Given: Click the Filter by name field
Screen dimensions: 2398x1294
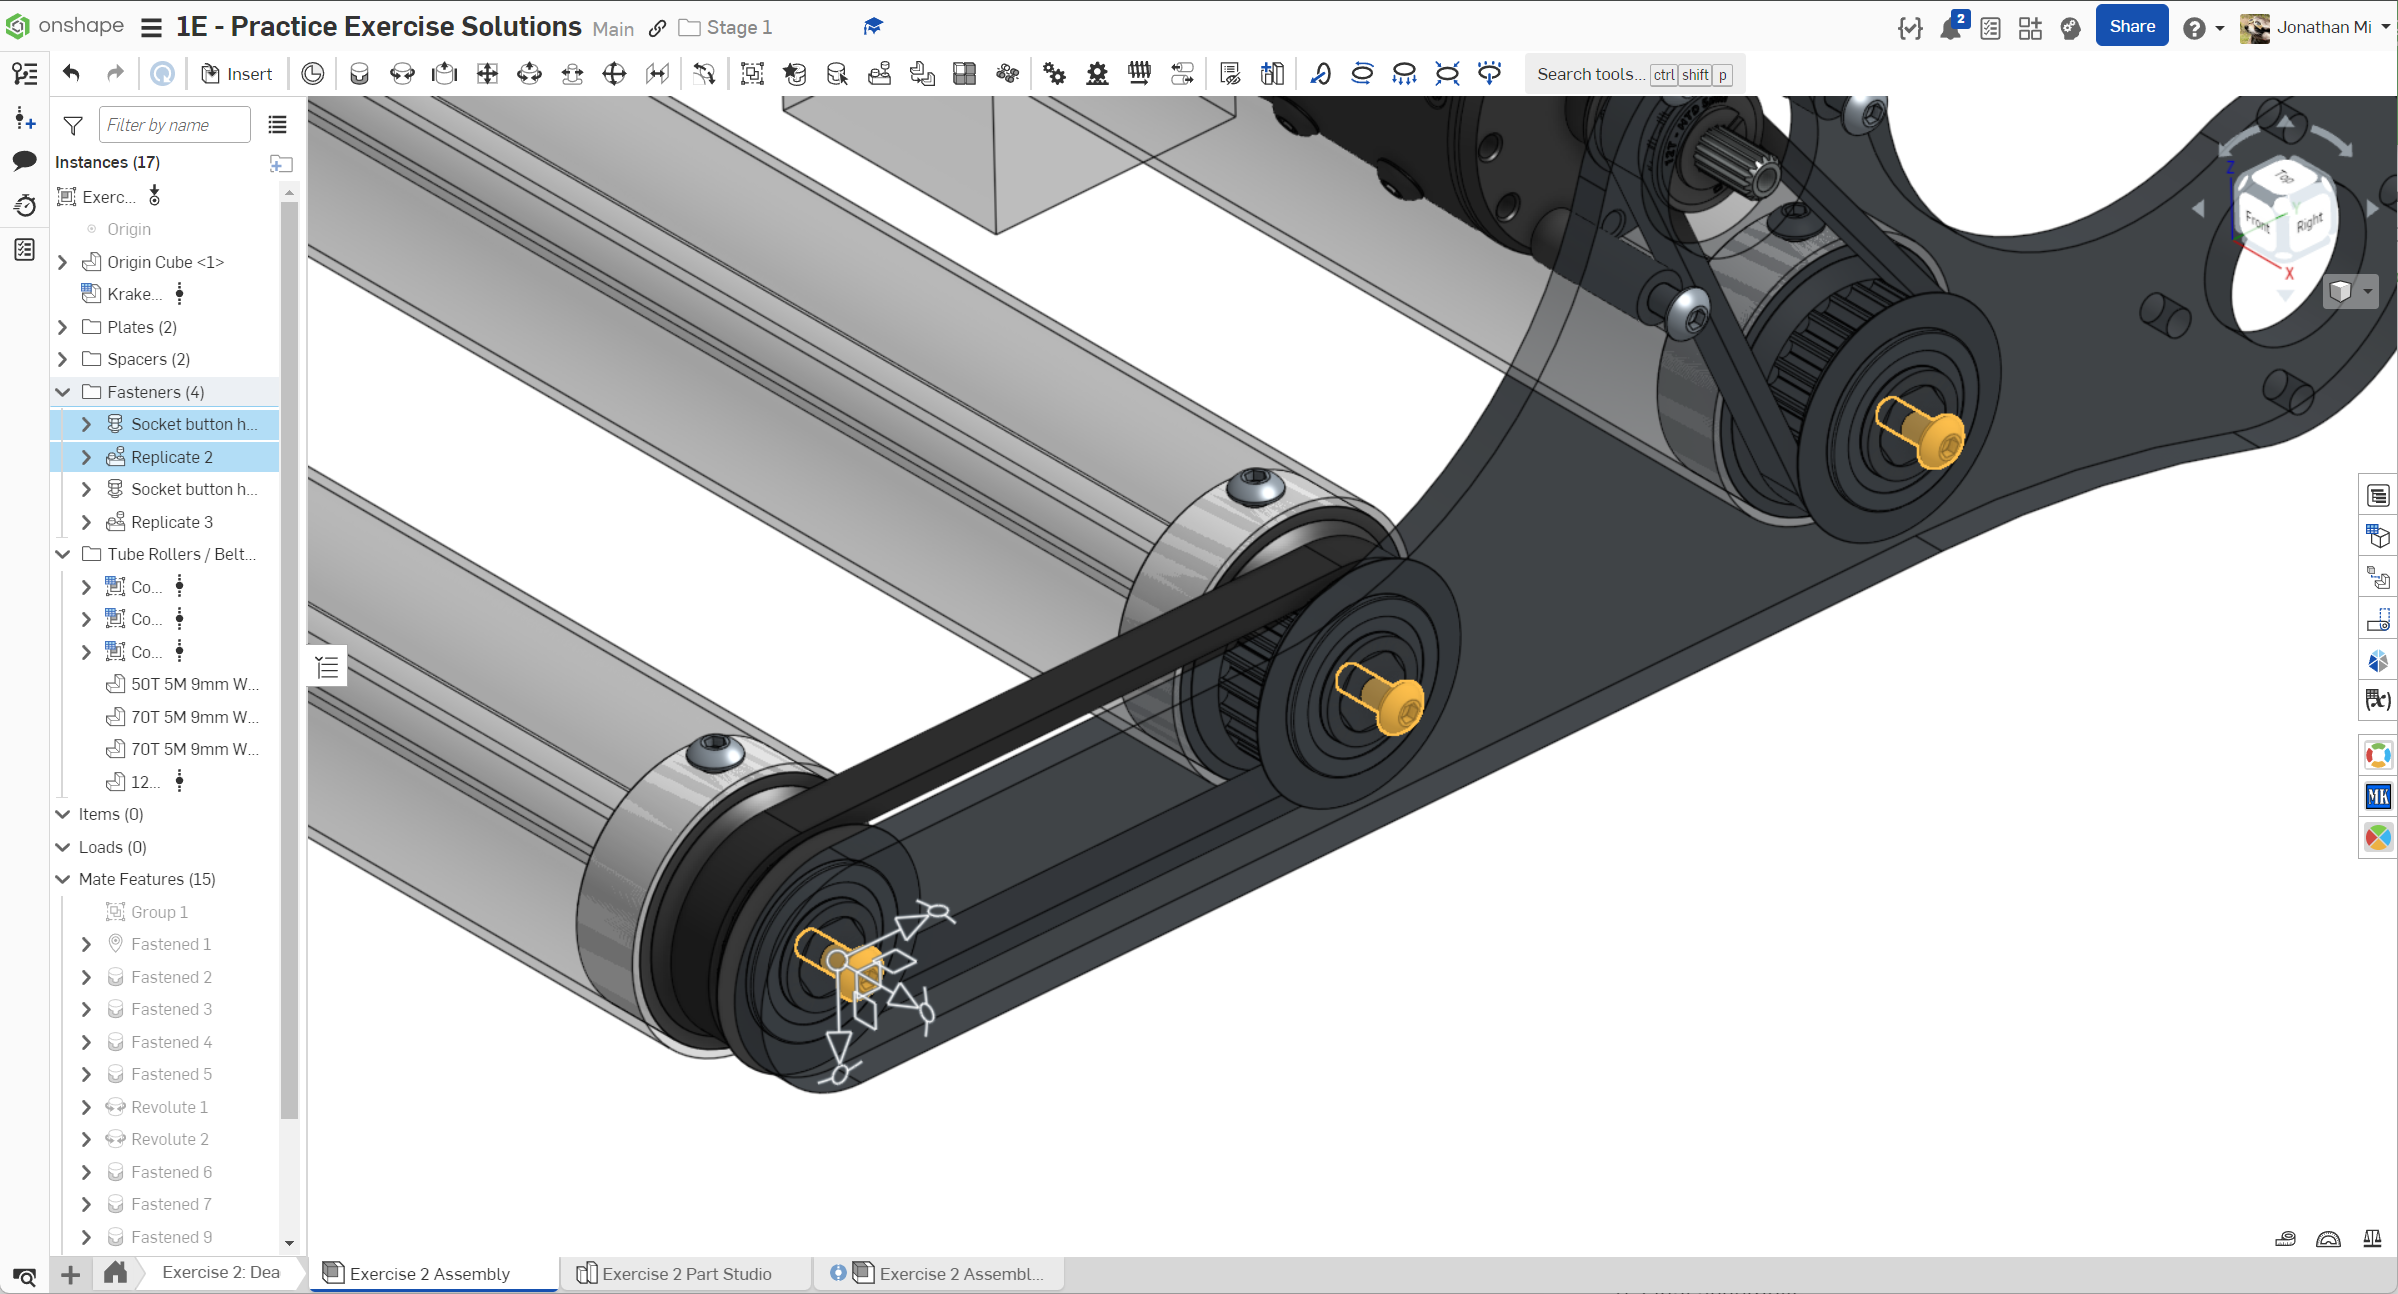Looking at the screenshot, I should tap(174, 125).
